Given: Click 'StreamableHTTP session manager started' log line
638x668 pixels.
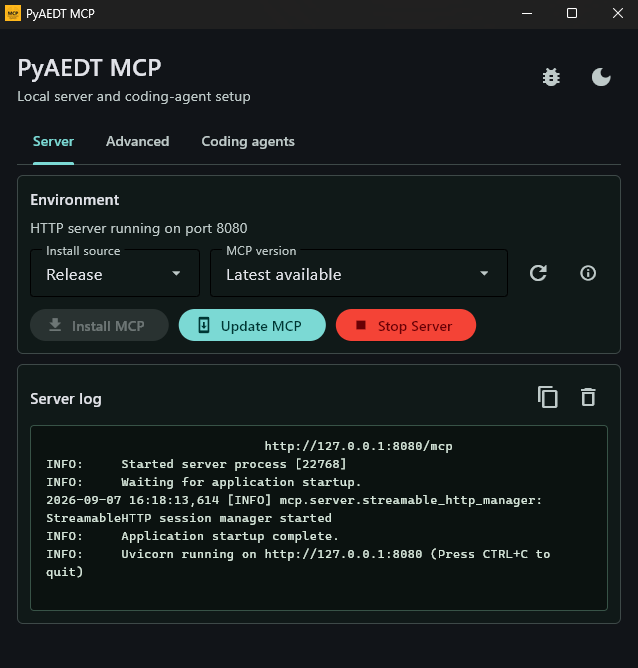Looking at the screenshot, I should click(x=189, y=518).
